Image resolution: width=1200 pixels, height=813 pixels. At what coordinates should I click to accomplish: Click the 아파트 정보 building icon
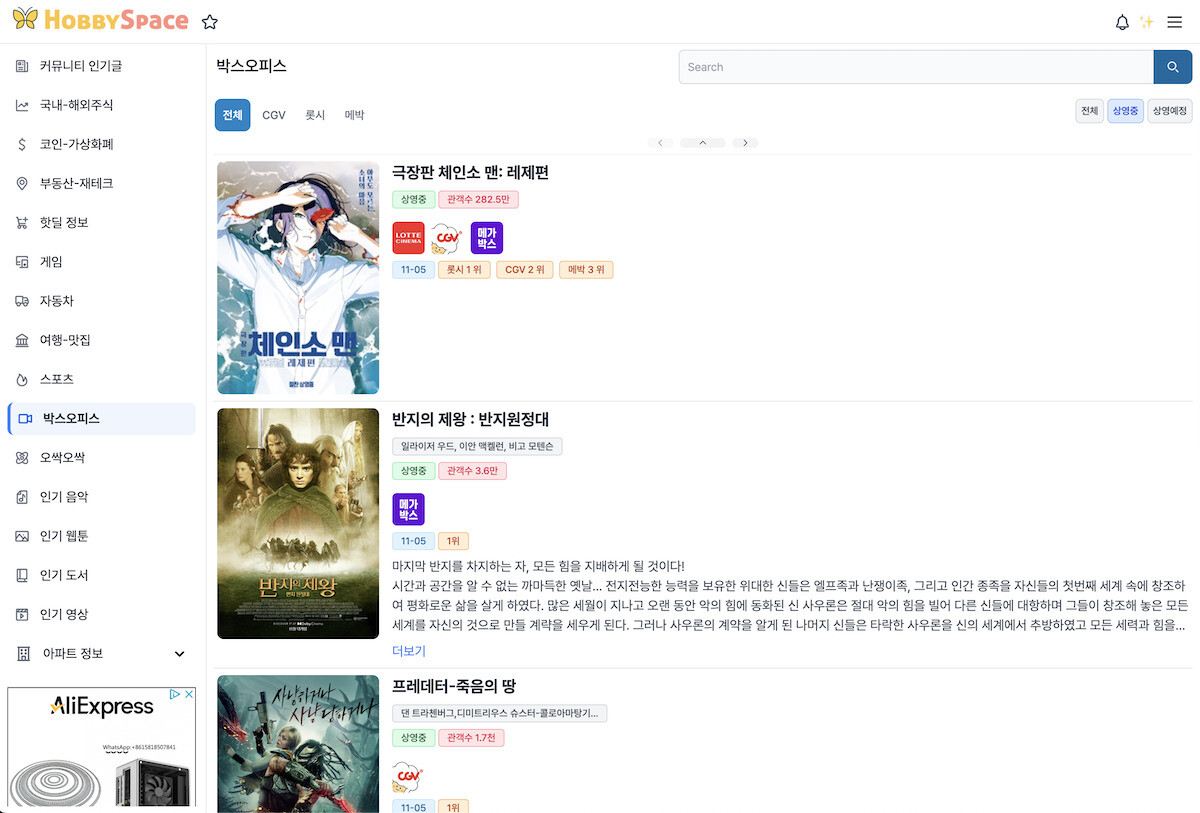coord(23,654)
